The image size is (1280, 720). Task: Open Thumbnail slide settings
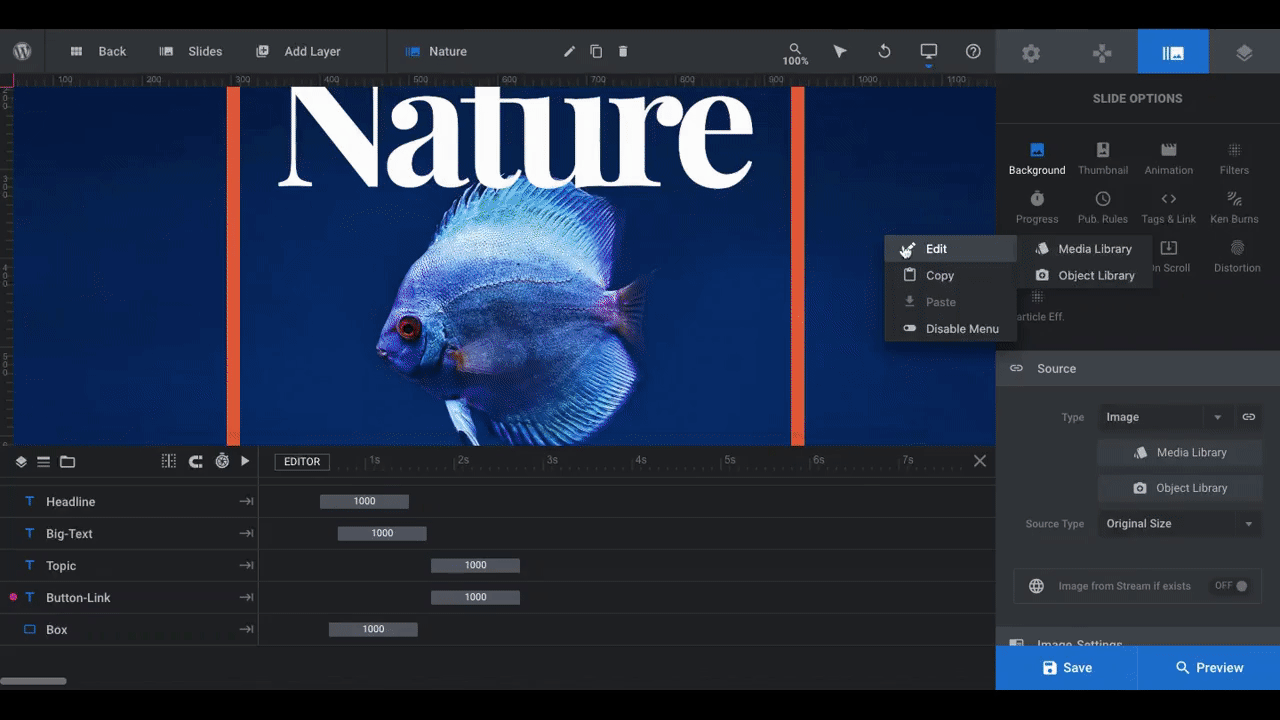(x=1103, y=159)
